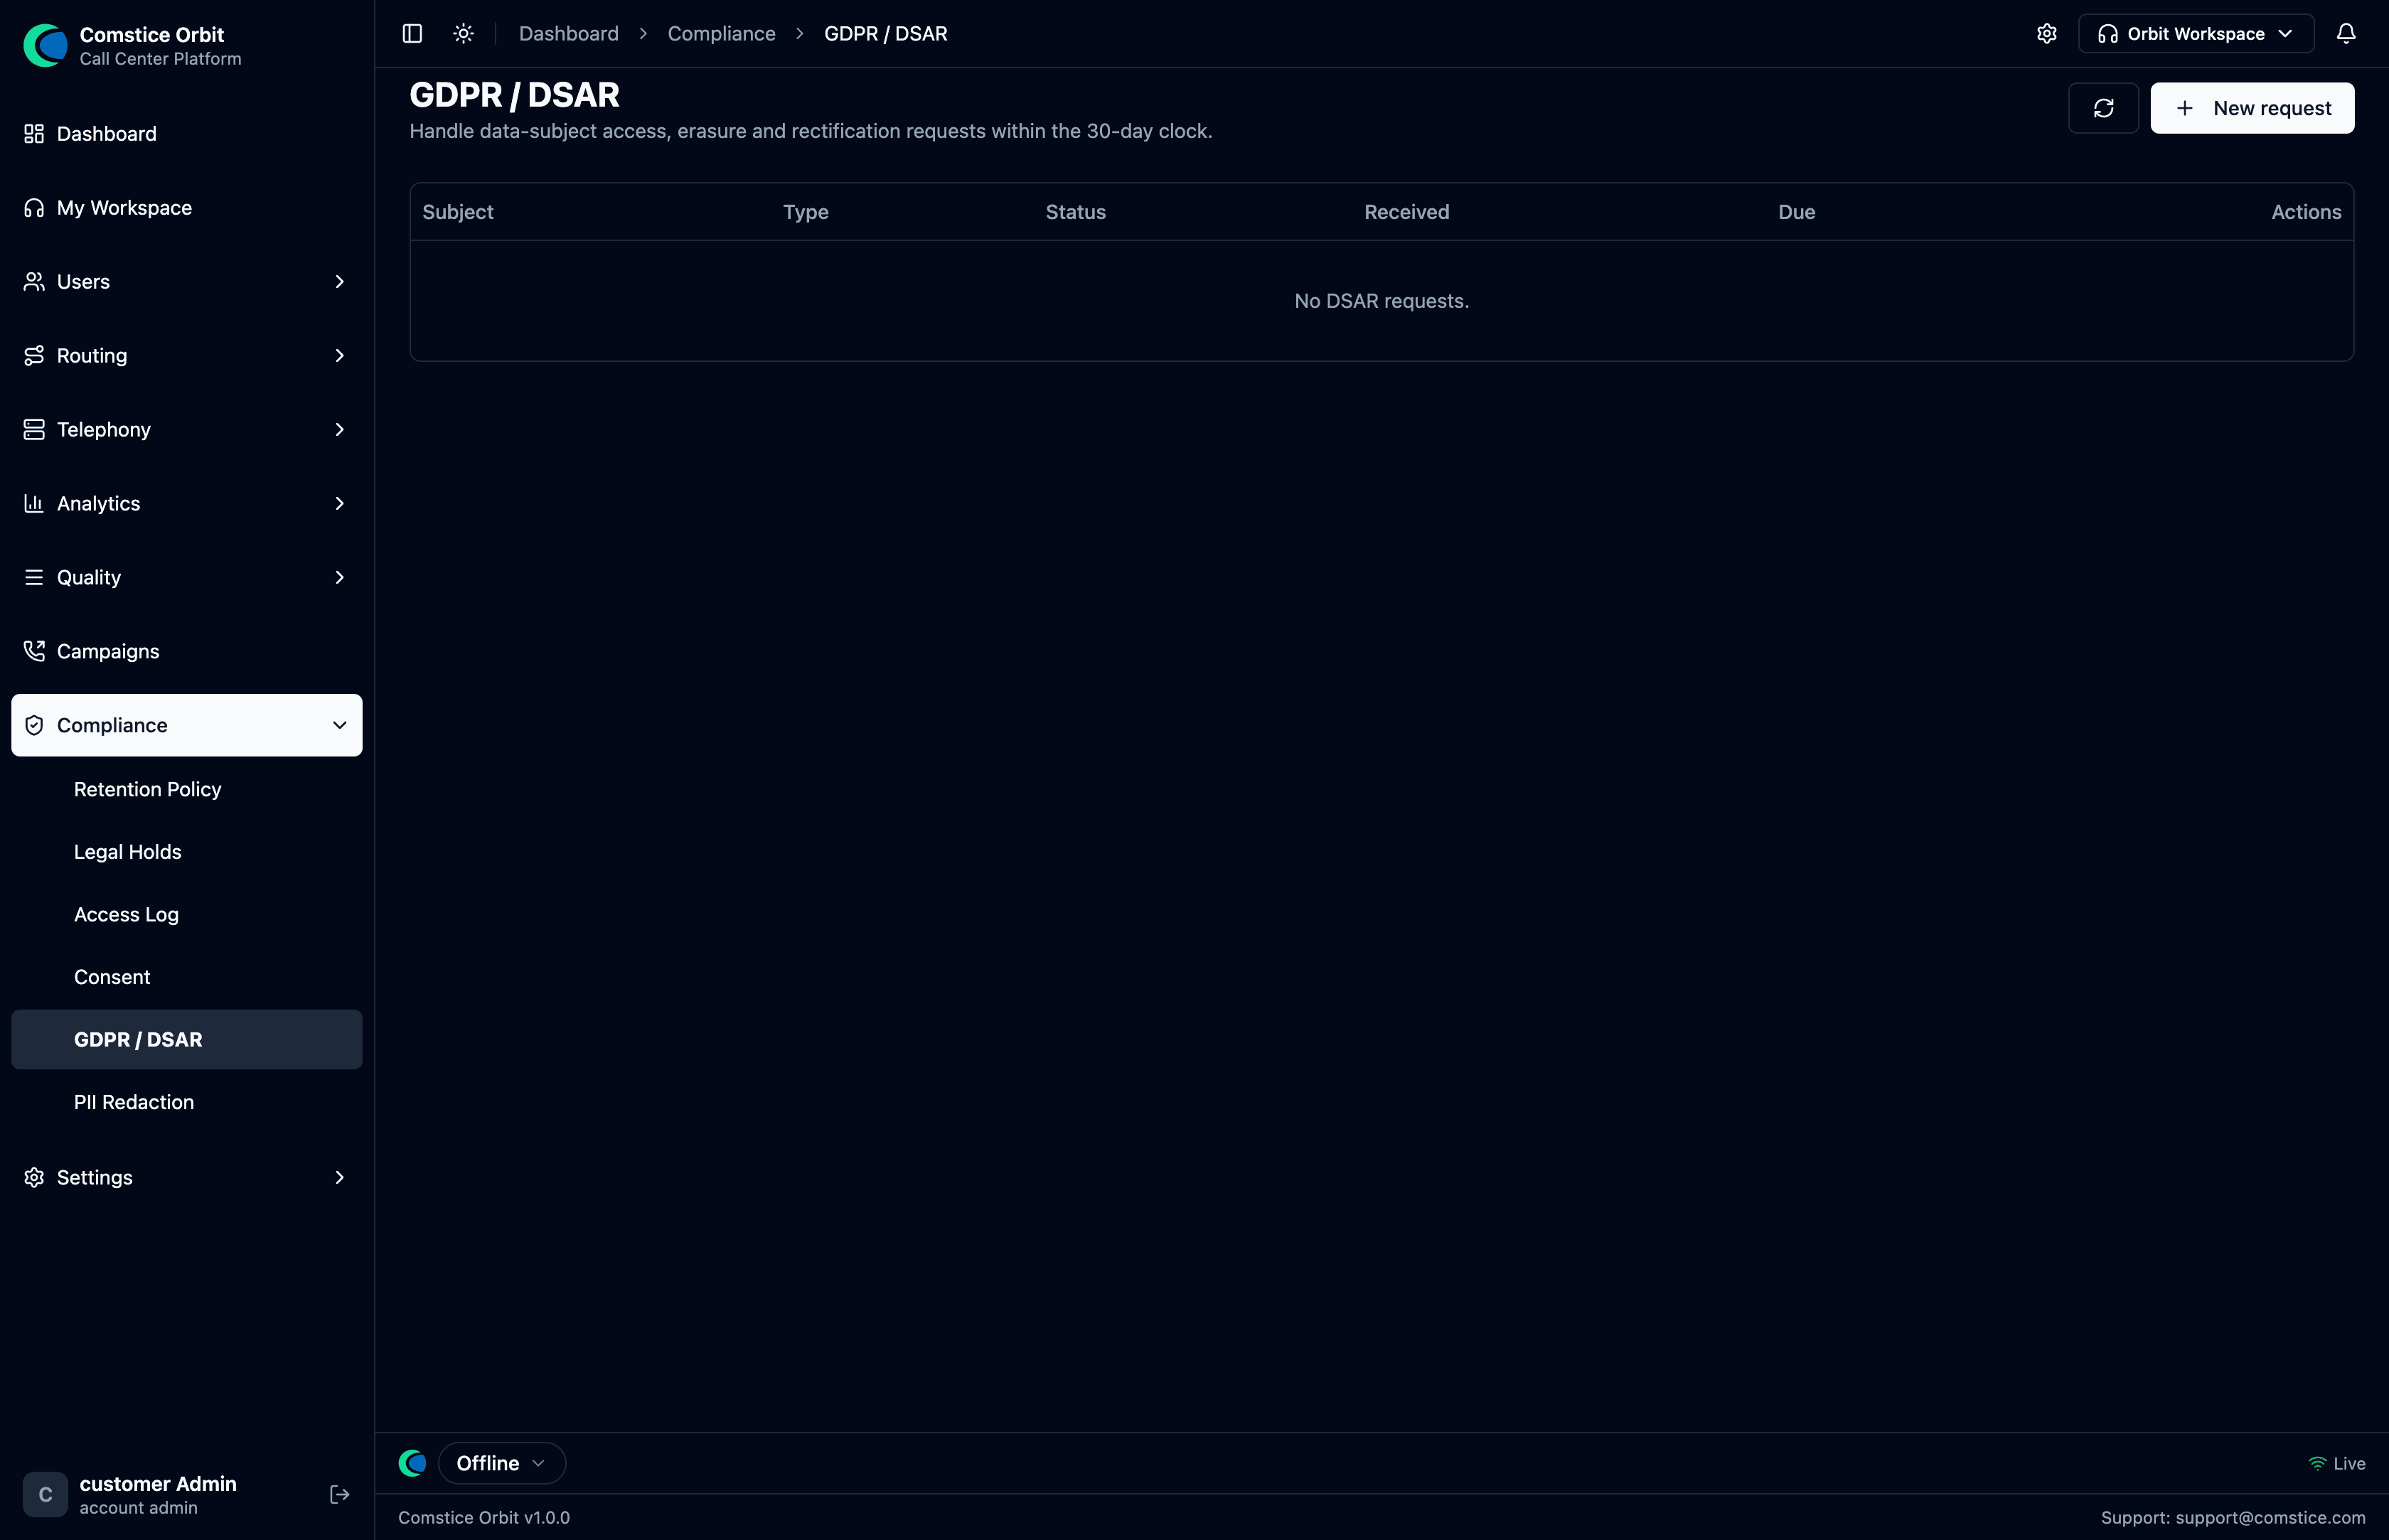Click the Received column header
The image size is (2389, 1540).
[1406, 212]
